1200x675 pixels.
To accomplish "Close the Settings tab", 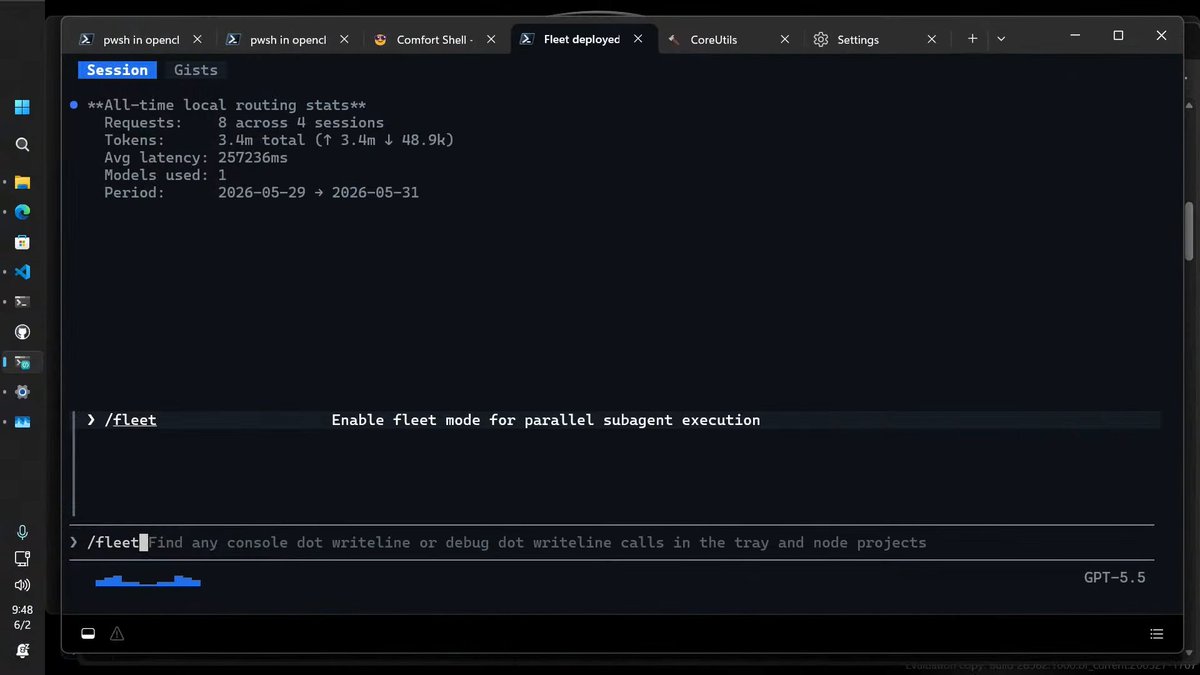I will 932,39.
